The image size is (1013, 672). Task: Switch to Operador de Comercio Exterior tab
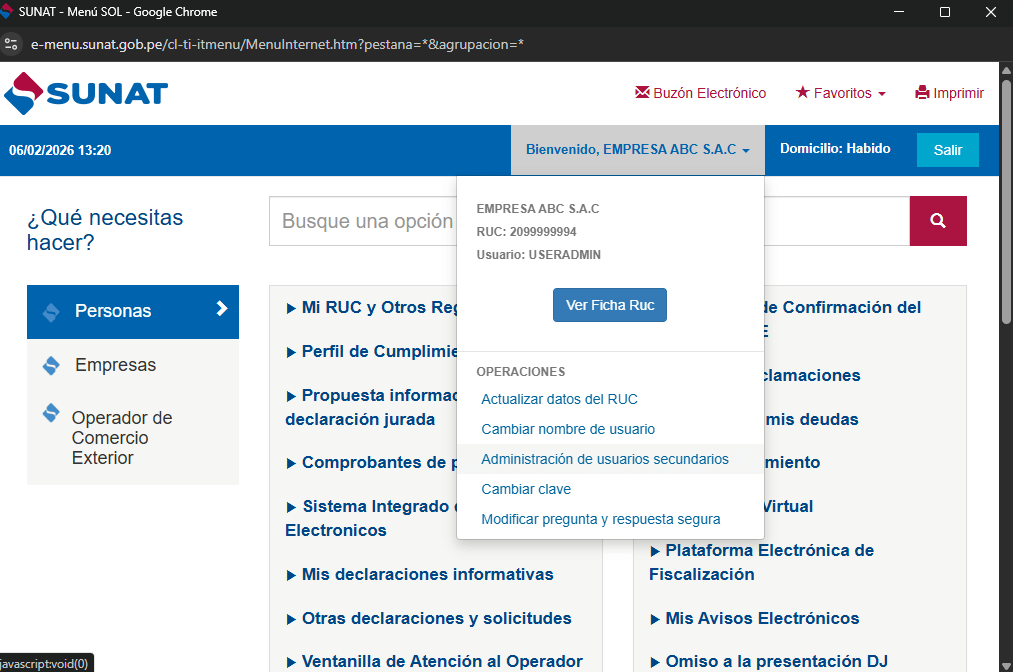pos(133,437)
